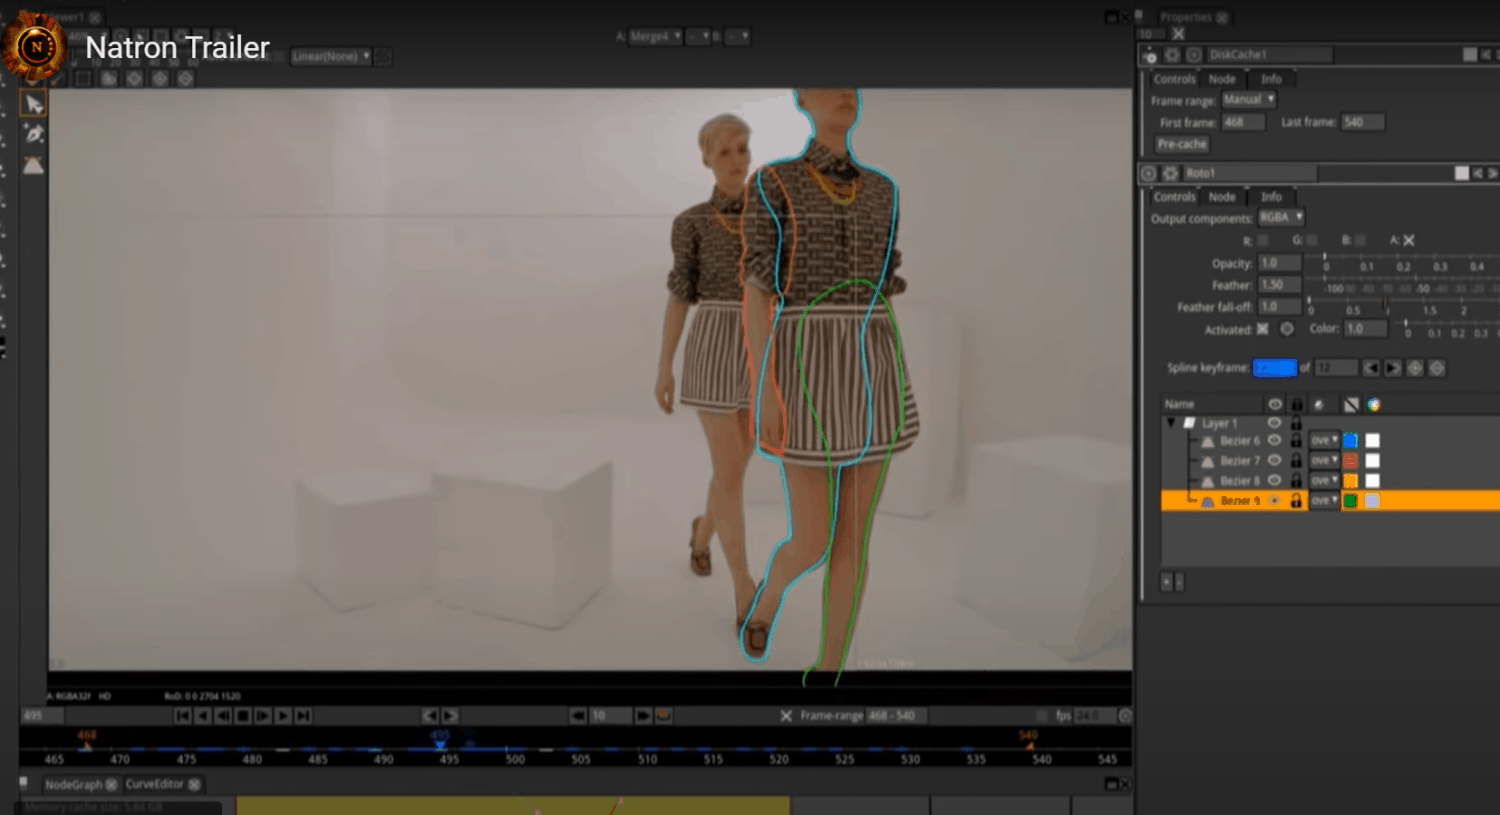Open Bezier 9 blend mode dropdown

click(x=1324, y=501)
